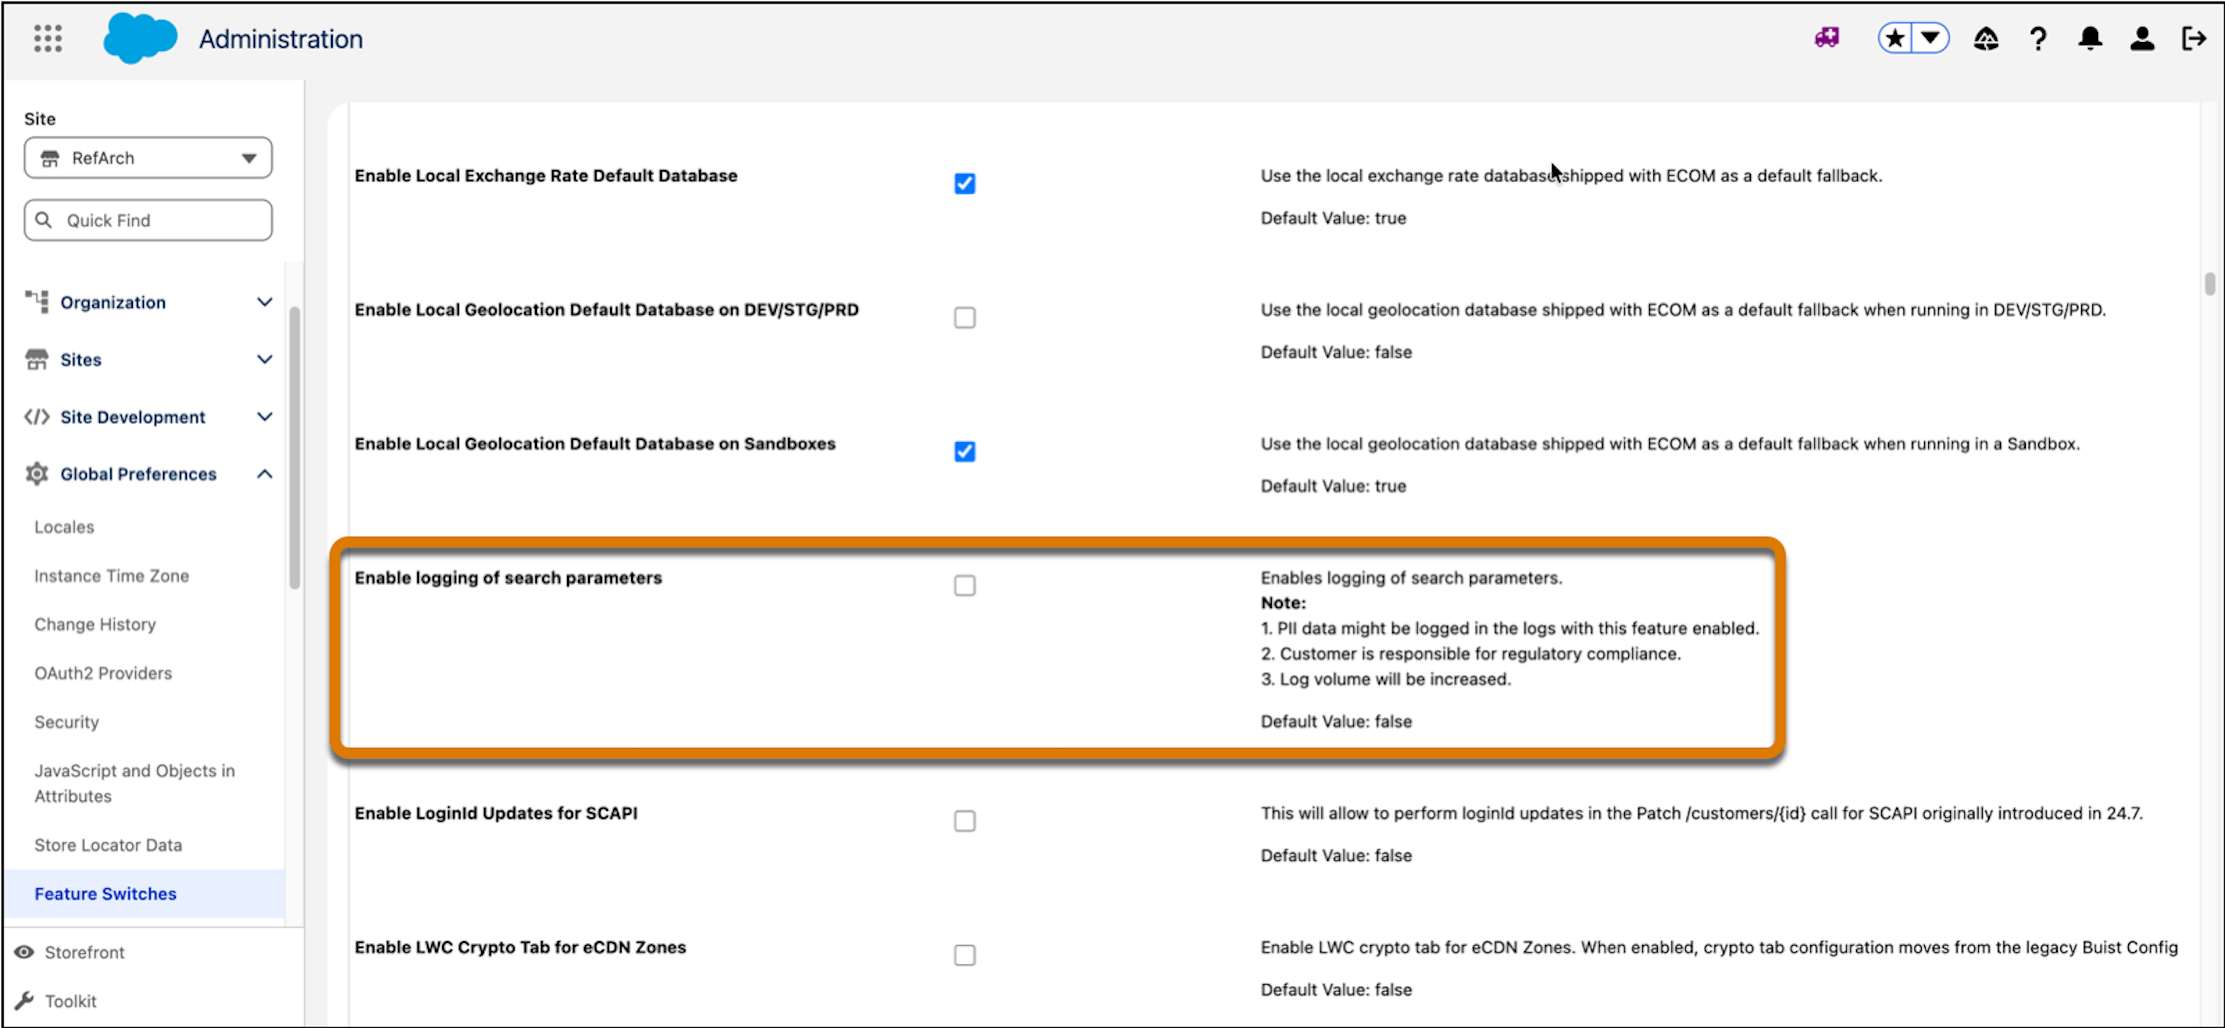Screen dimensions: 2225x1028
Task: Click the log out icon
Action: point(2194,39)
